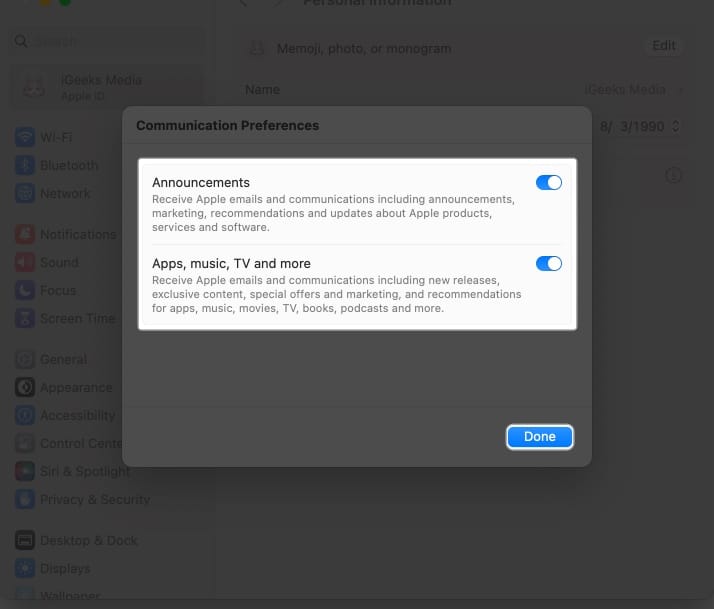
Task: Select Desktop & Dock label in sidebar
Action: 89,540
